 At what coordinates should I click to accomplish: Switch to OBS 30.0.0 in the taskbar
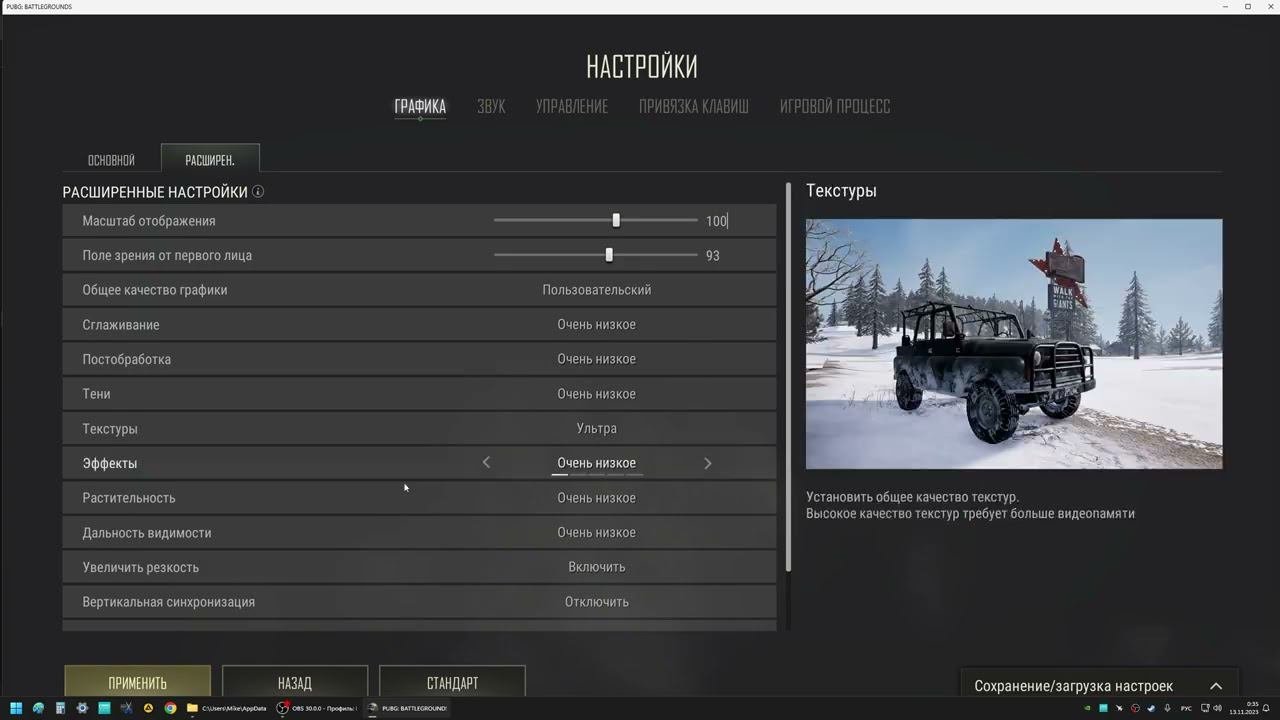point(318,708)
